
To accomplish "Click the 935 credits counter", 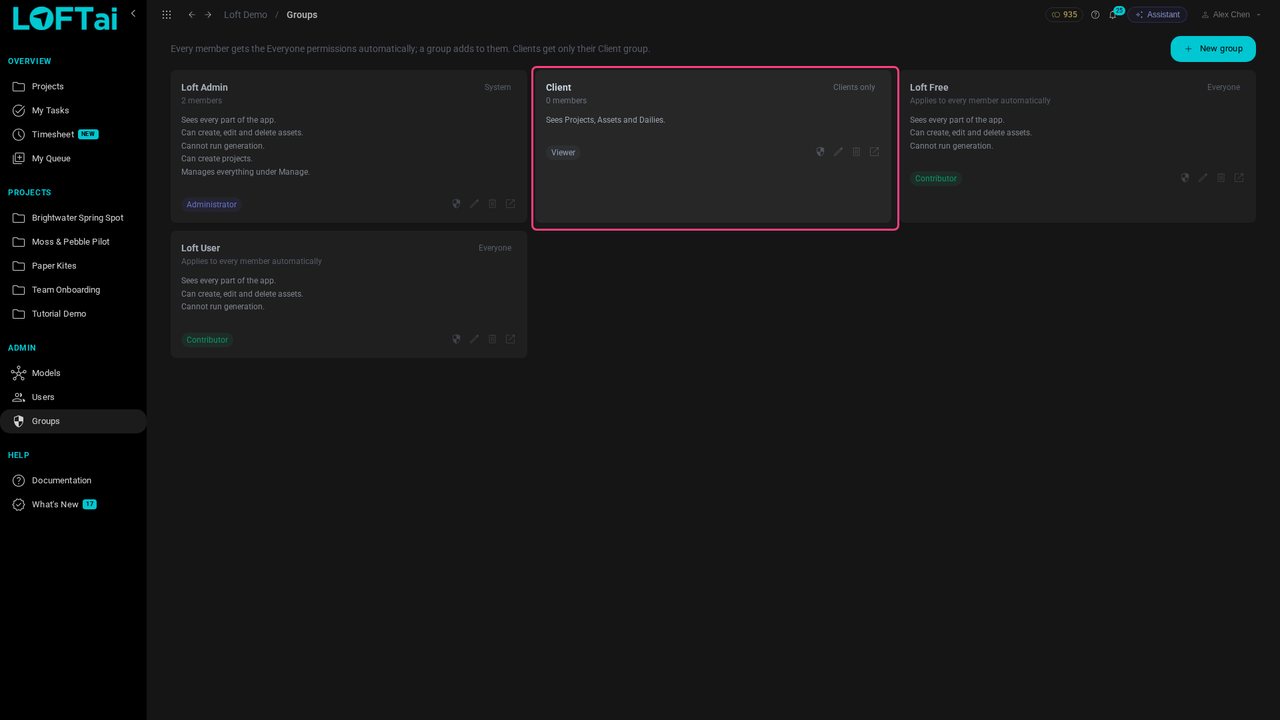I will point(1064,15).
